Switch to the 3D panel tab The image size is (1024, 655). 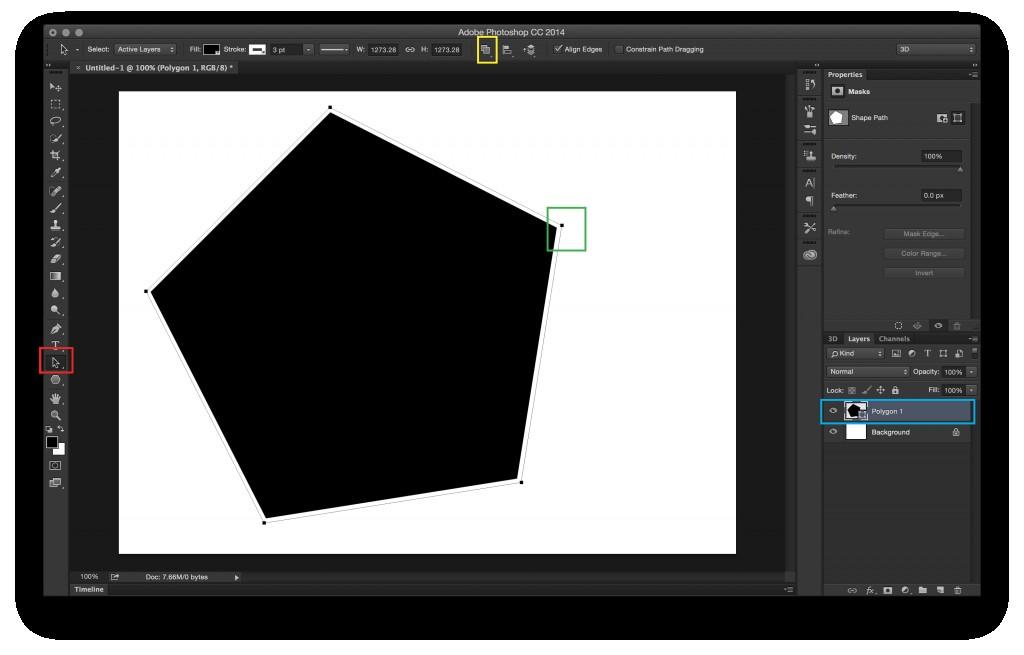click(x=832, y=339)
